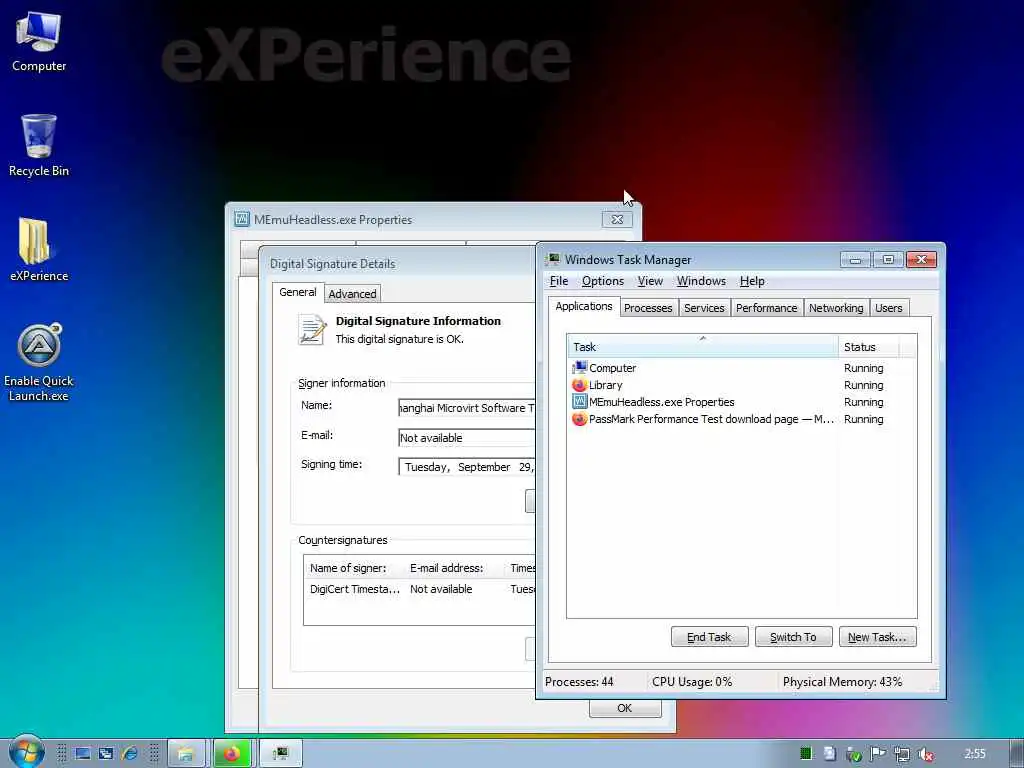Click the digital signature certificate icon
This screenshot has height=768, width=1024.
[312, 329]
